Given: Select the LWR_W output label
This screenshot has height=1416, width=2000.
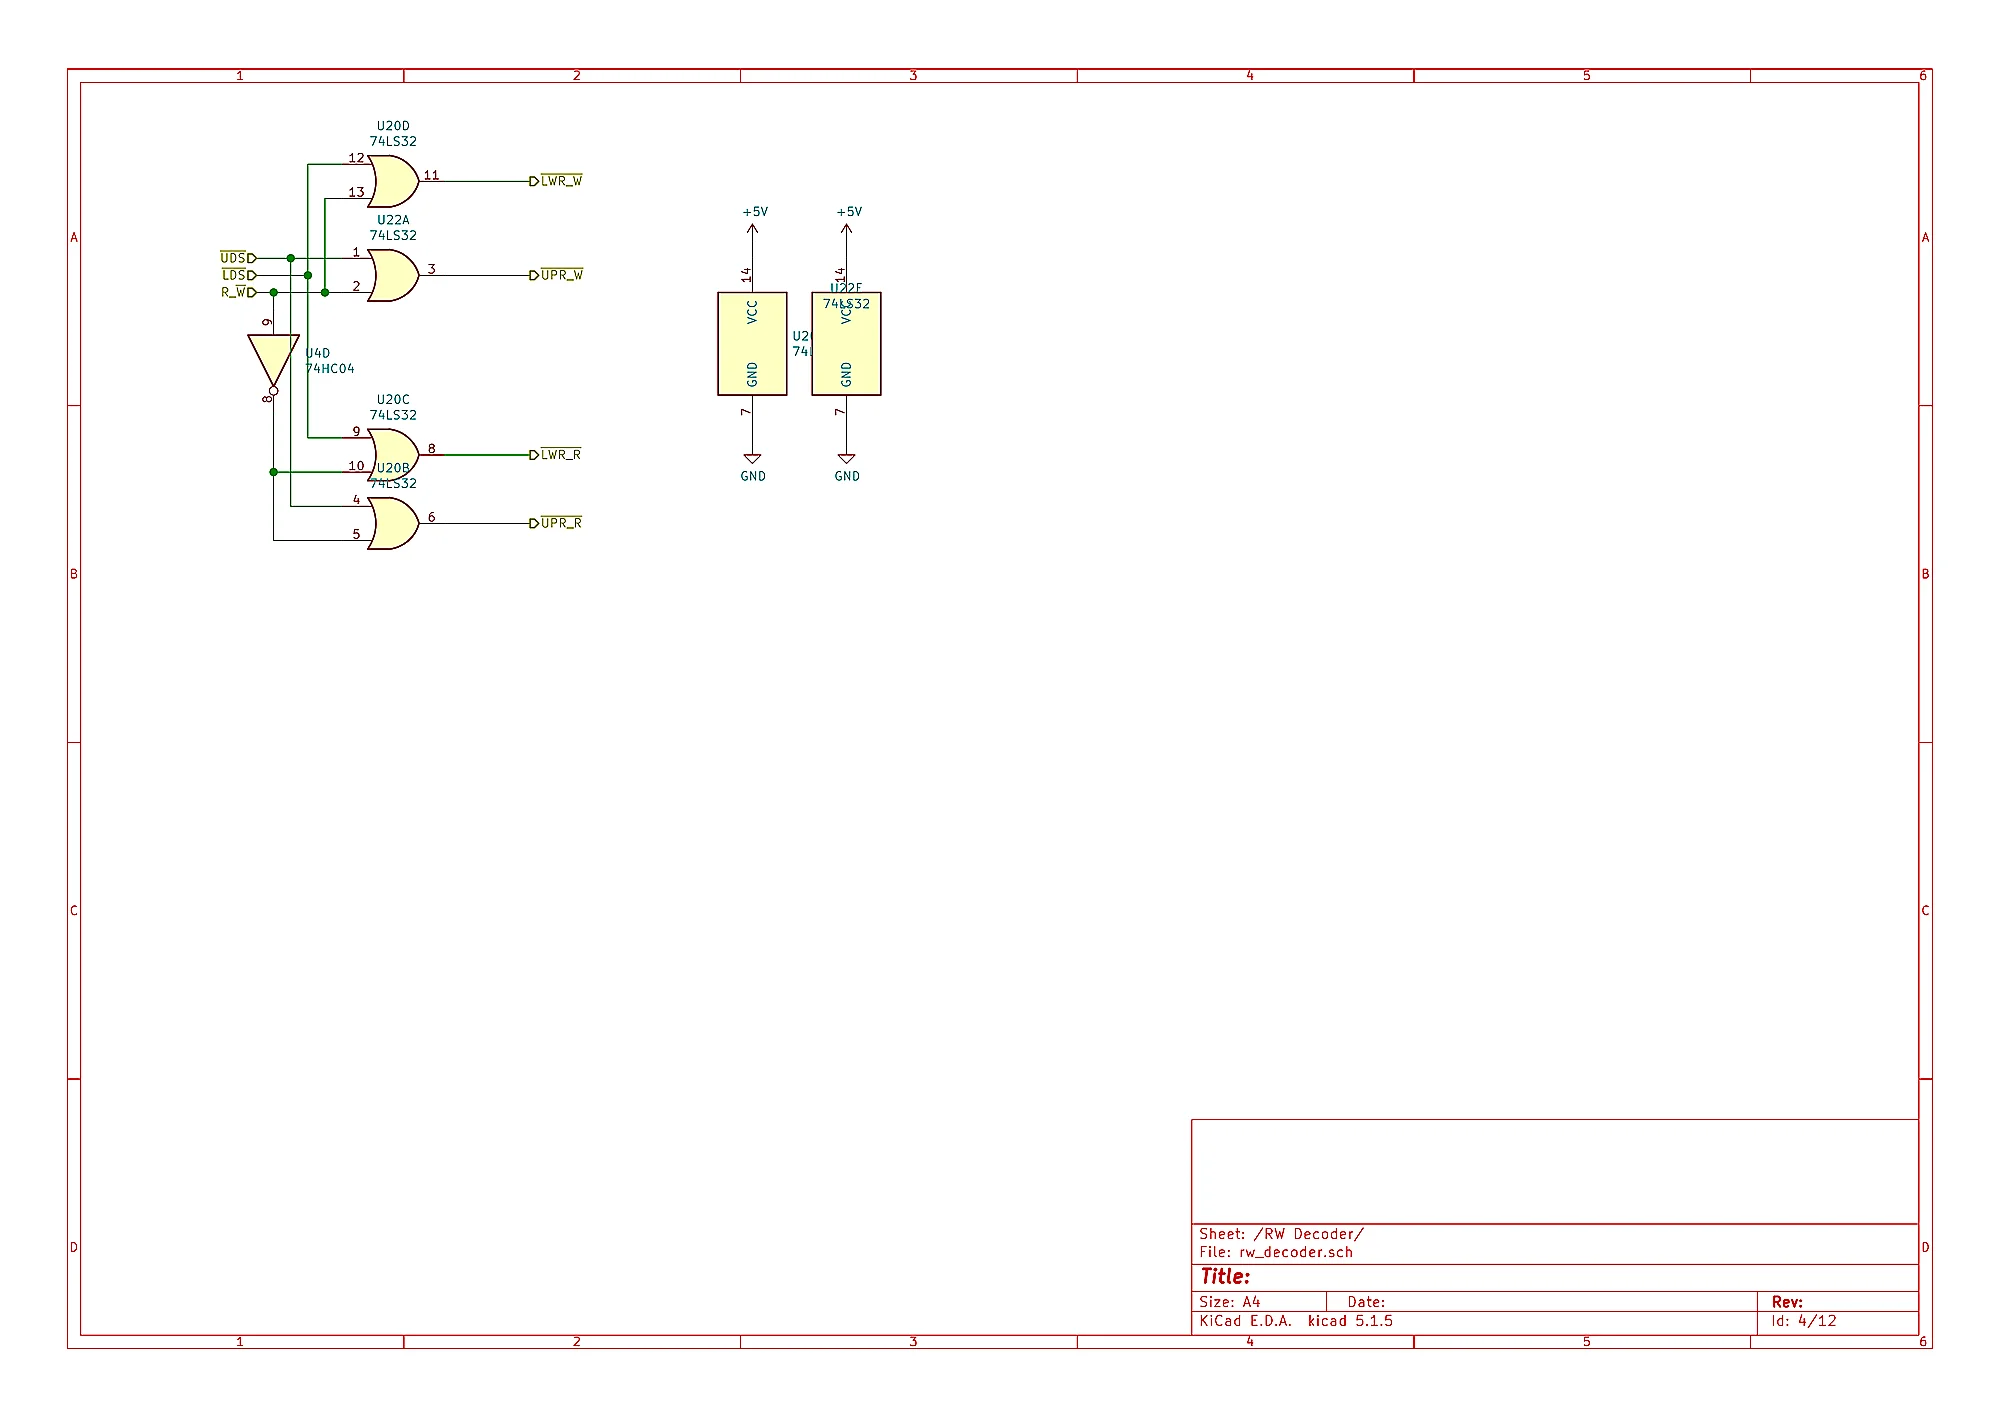Looking at the screenshot, I should [560, 181].
